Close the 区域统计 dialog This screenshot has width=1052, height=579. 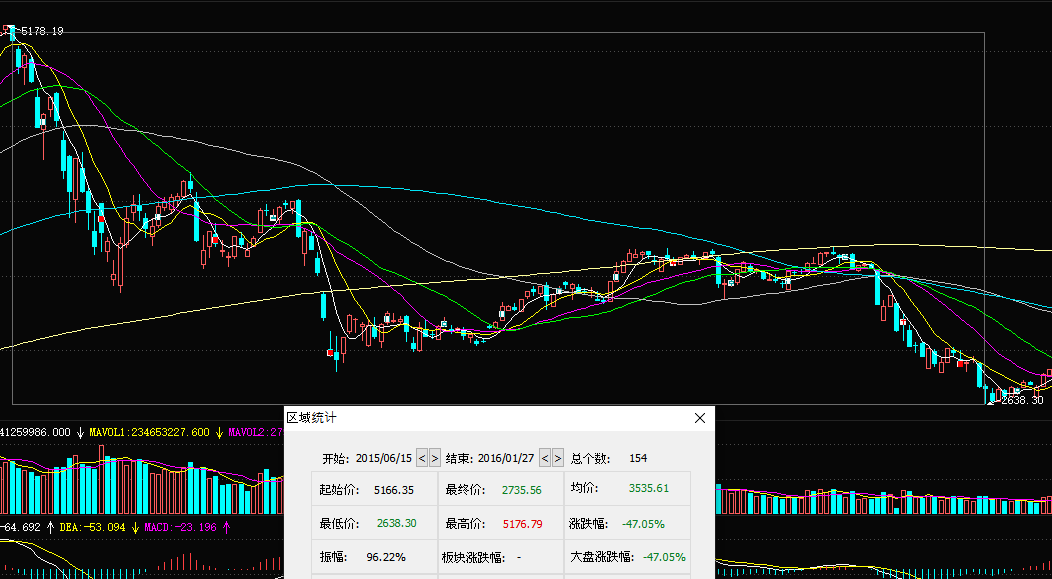pos(700,418)
